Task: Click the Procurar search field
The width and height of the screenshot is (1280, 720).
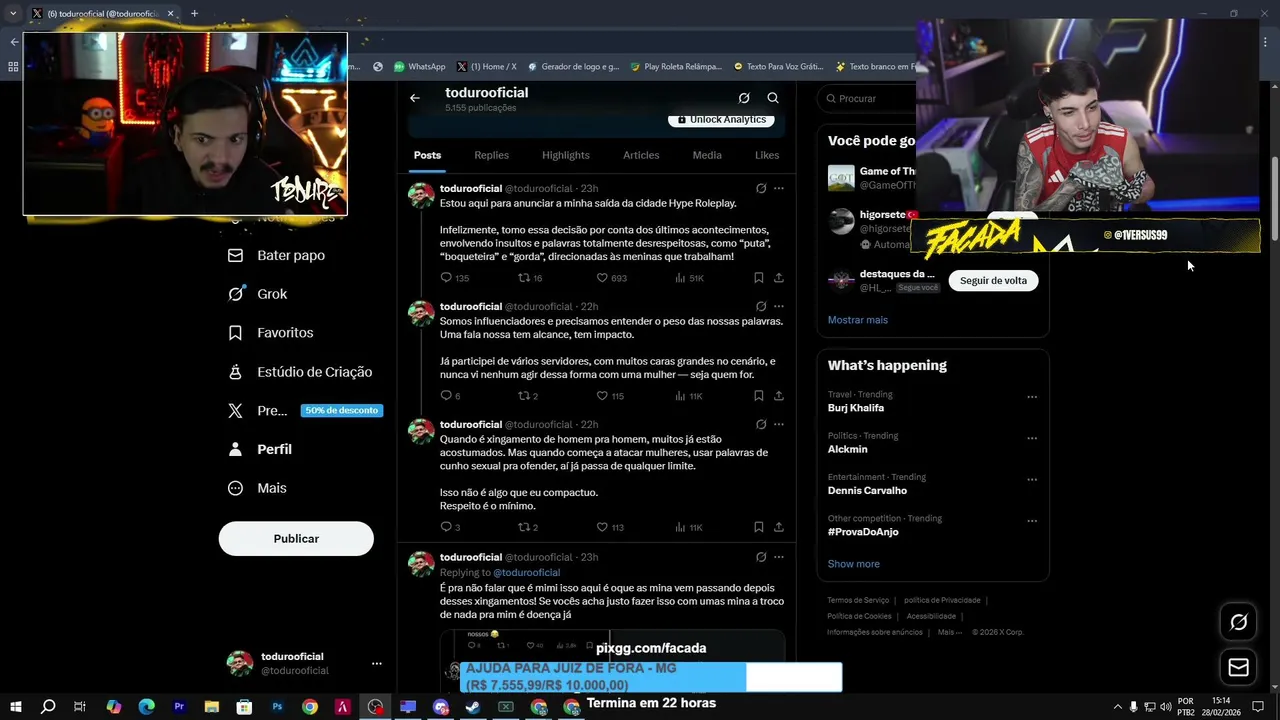Action: [868, 98]
